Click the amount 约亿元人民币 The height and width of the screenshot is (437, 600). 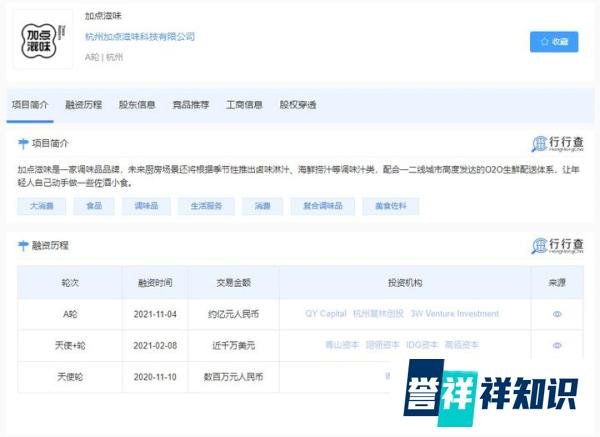[x=233, y=315]
